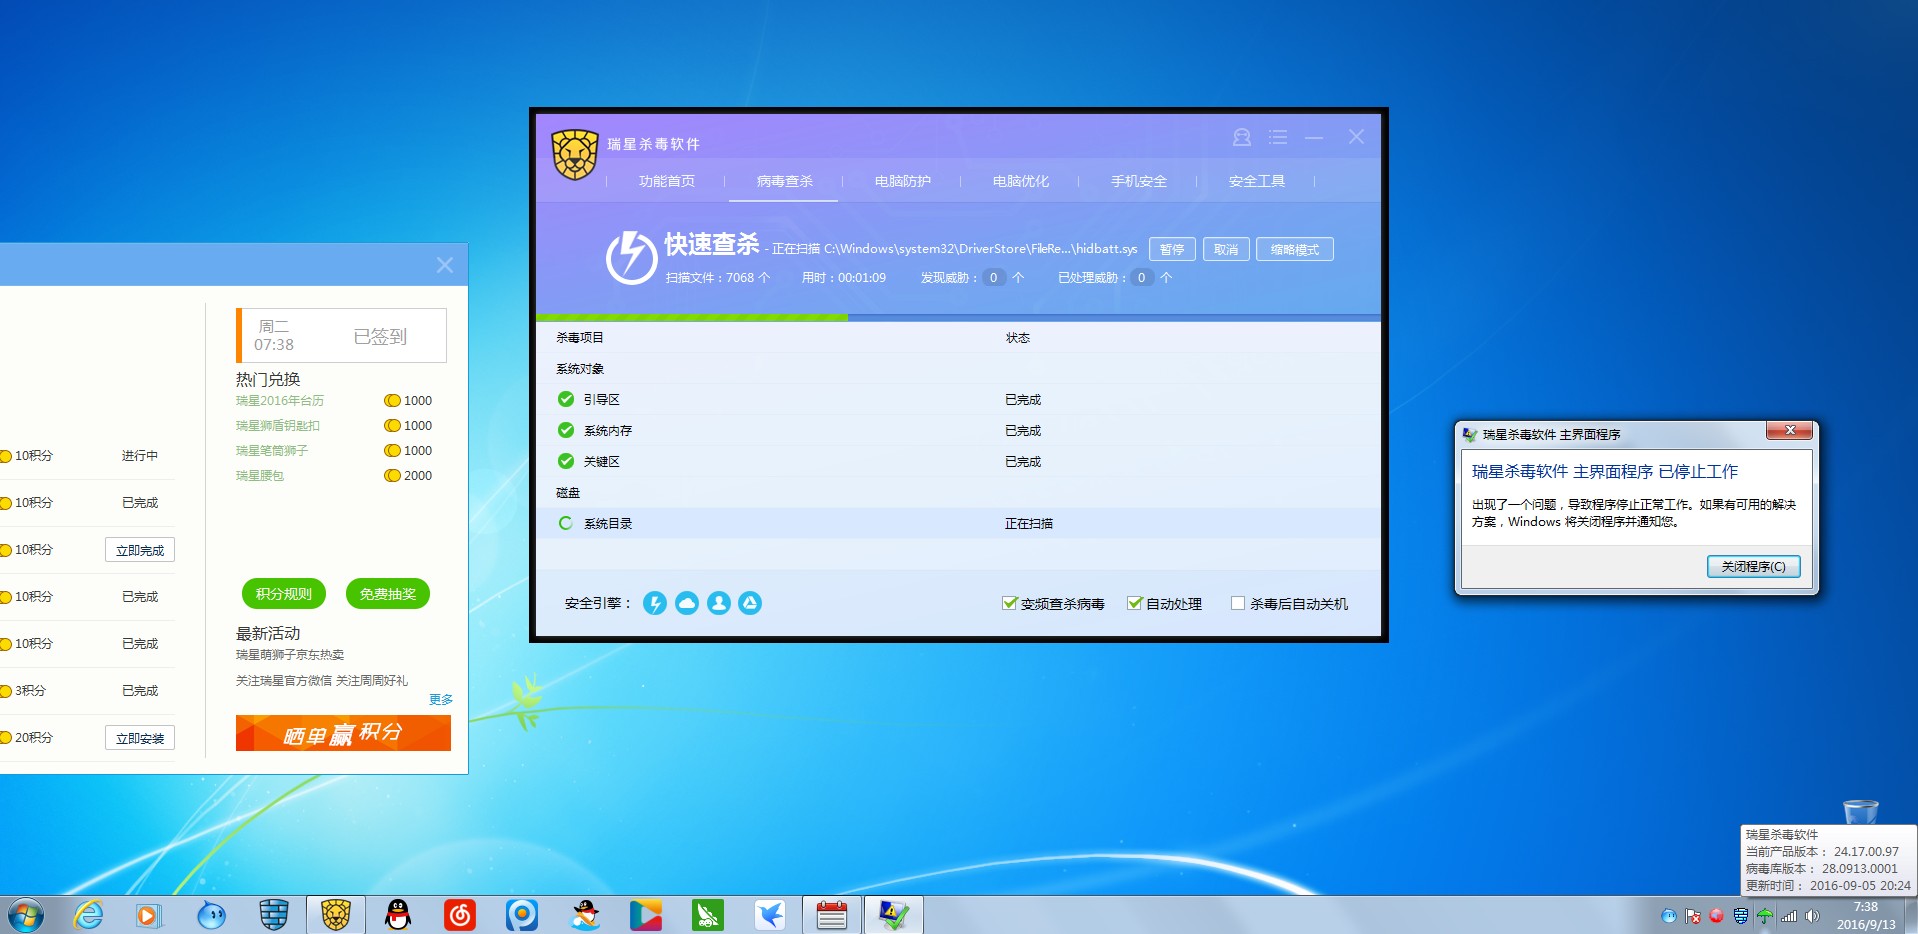Click the Rising lion shield logo

tap(575, 155)
